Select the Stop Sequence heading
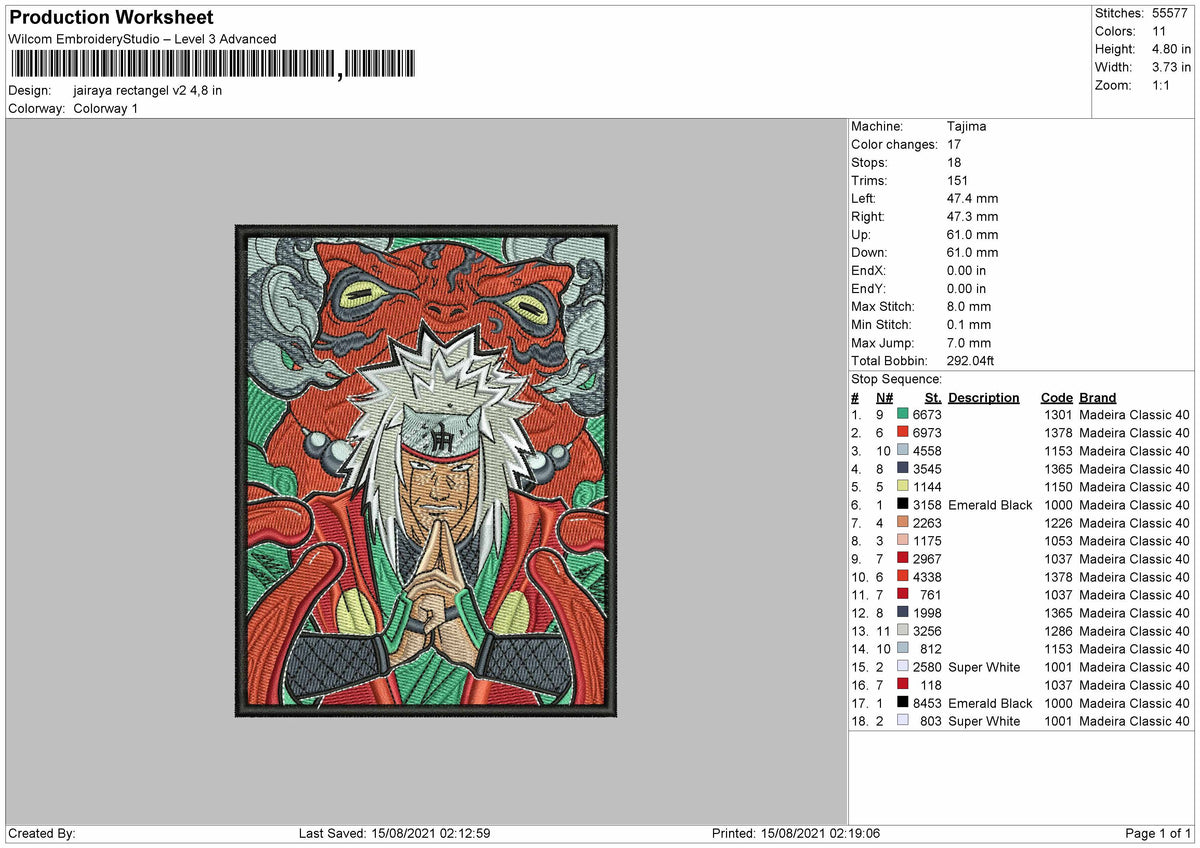 tap(896, 379)
